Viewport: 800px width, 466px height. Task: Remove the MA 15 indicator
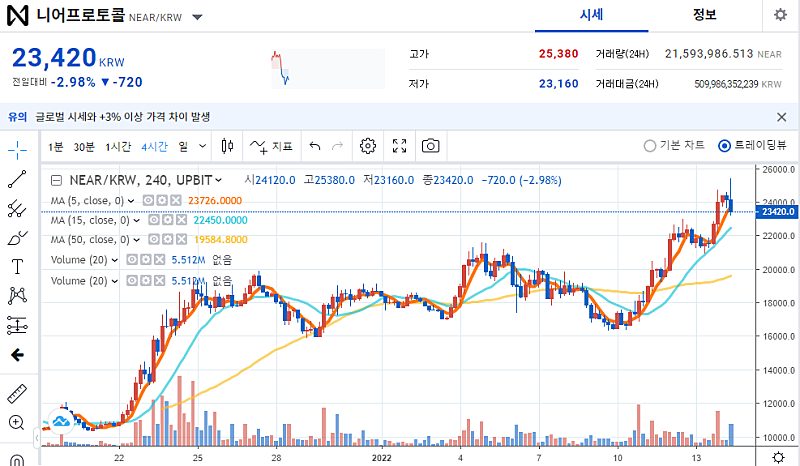pos(181,220)
